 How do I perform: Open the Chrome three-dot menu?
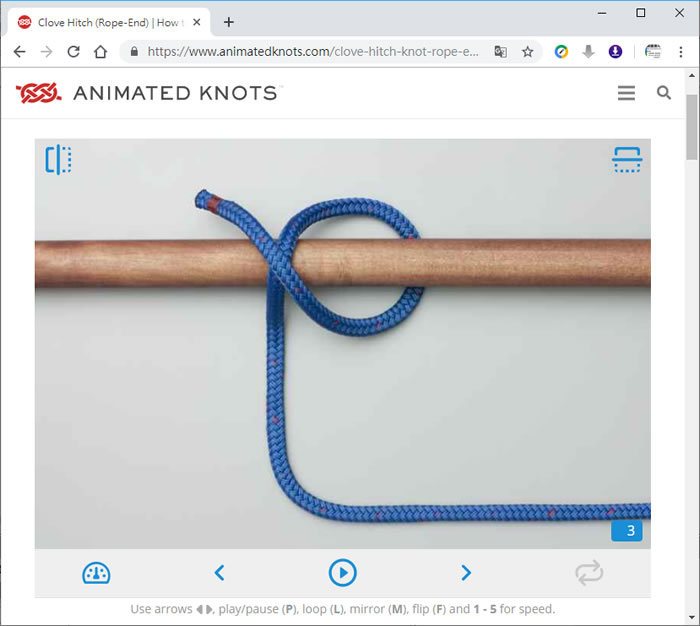[681, 52]
